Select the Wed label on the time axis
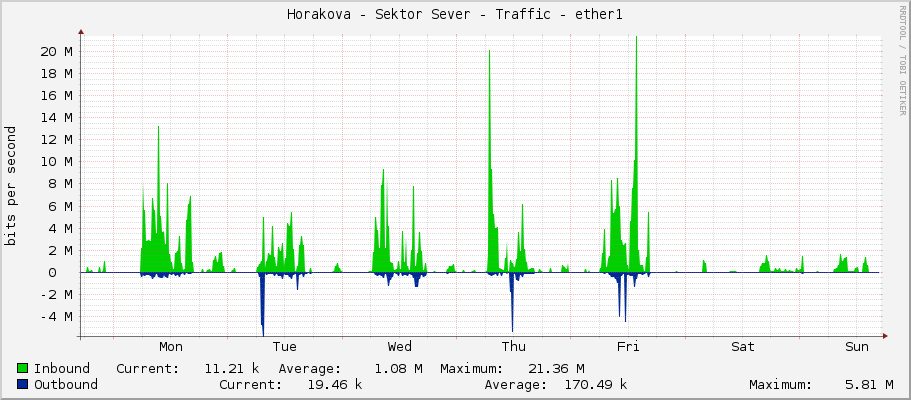 click(x=399, y=347)
